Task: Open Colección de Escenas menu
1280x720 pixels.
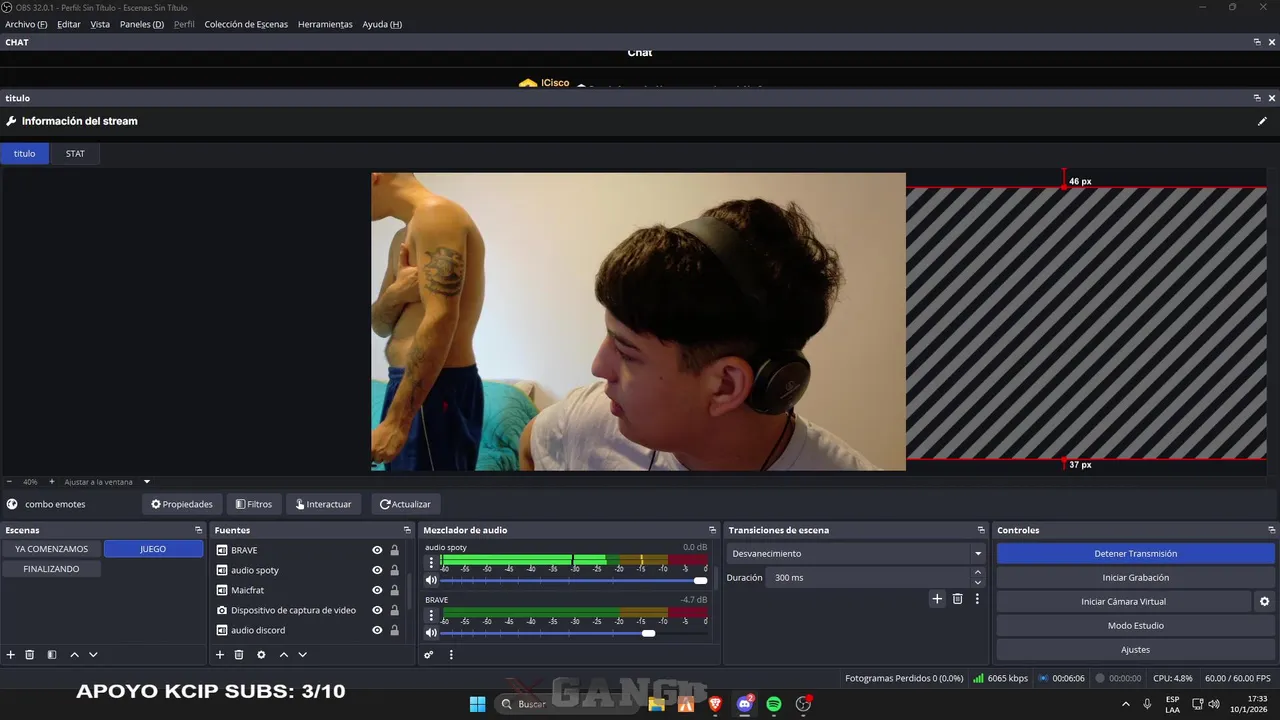Action: click(x=246, y=24)
